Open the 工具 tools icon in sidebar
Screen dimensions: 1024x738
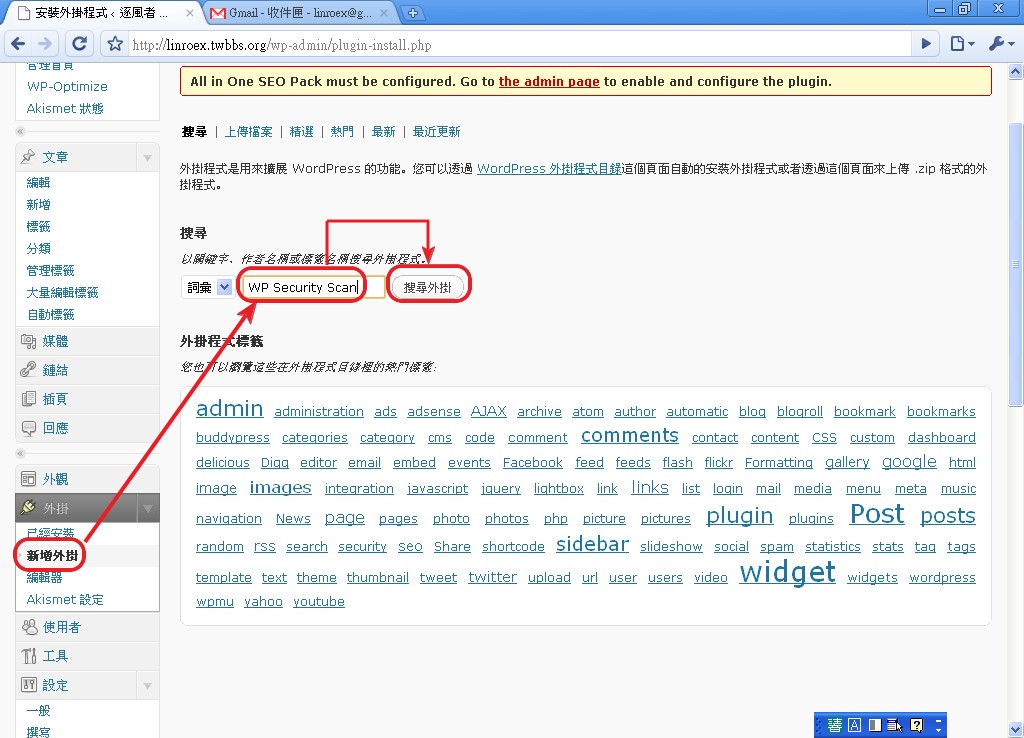click(x=29, y=656)
